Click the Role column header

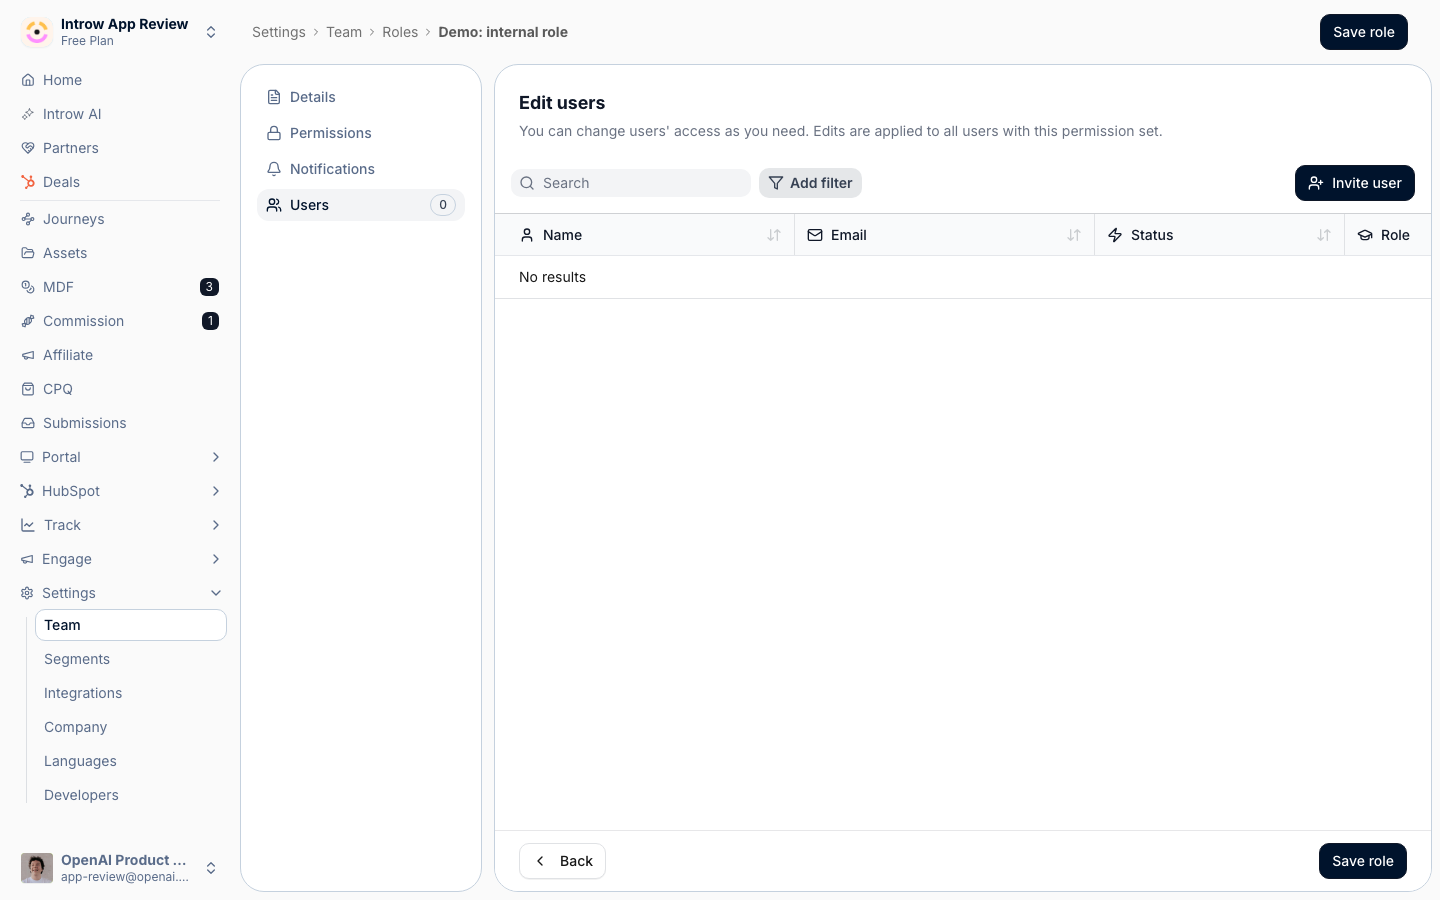(x=1387, y=235)
